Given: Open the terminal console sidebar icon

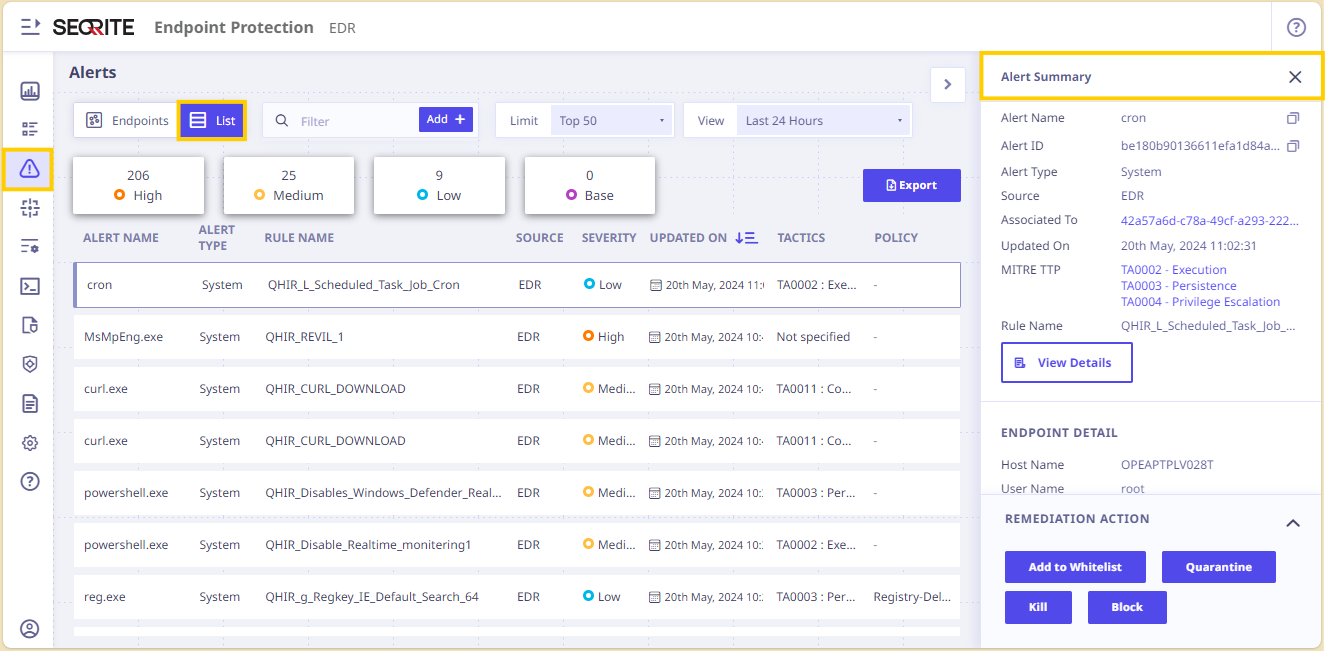Looking at the screenshot, I should pos(30,286).
